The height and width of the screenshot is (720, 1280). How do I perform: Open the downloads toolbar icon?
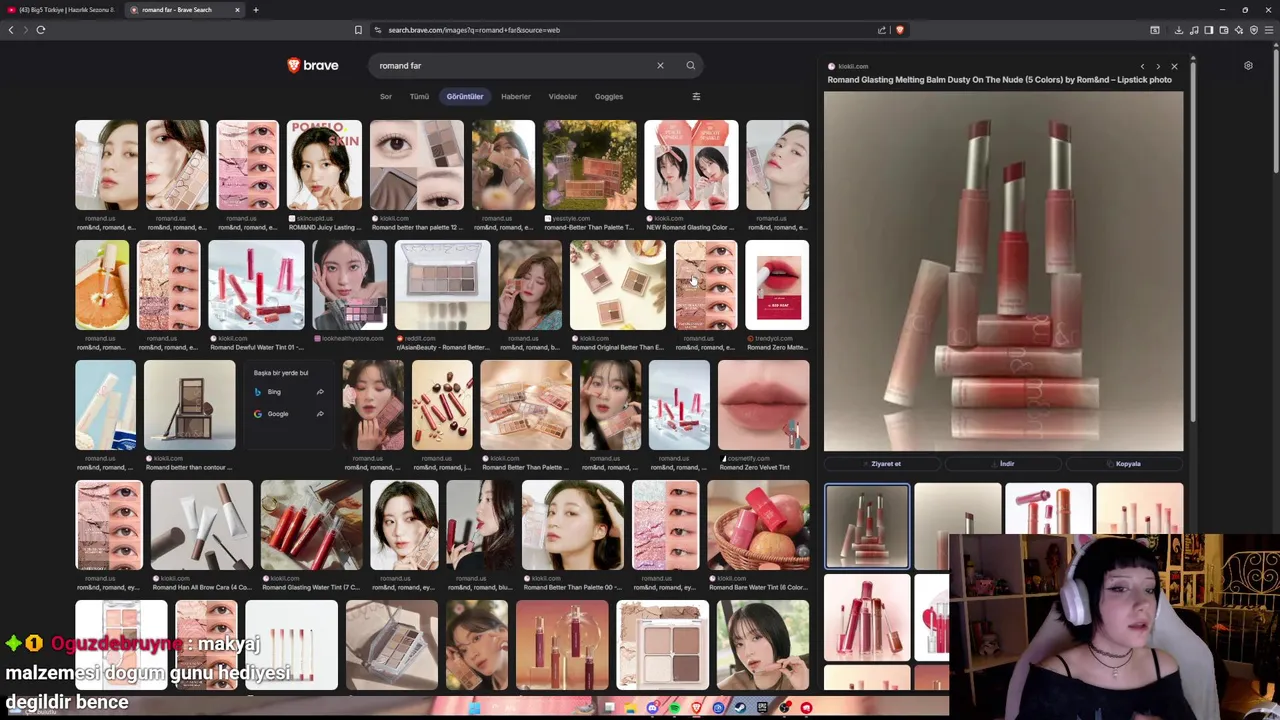(x=1179, y=30)
